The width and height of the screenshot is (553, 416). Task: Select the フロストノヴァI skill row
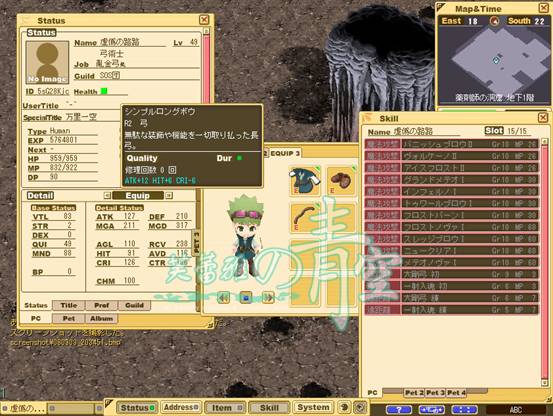pyautogui.click(x=452, y=227)
